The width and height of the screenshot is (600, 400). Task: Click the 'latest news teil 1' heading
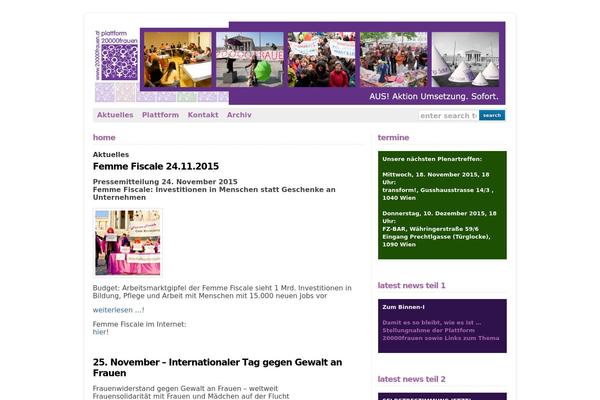[411, 285]
